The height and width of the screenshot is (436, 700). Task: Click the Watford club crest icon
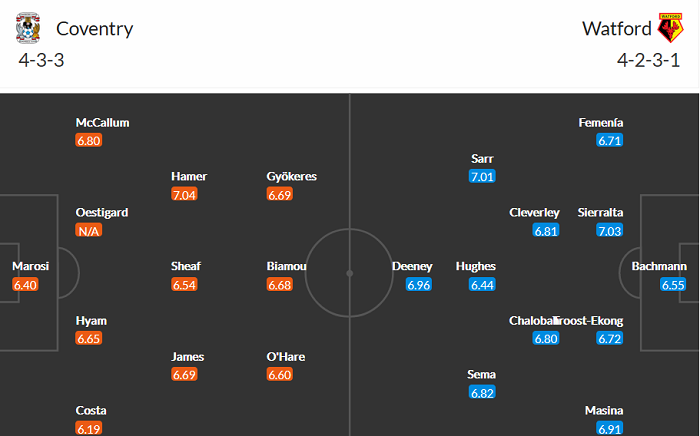pyautogui.click(x=669, y=28)
